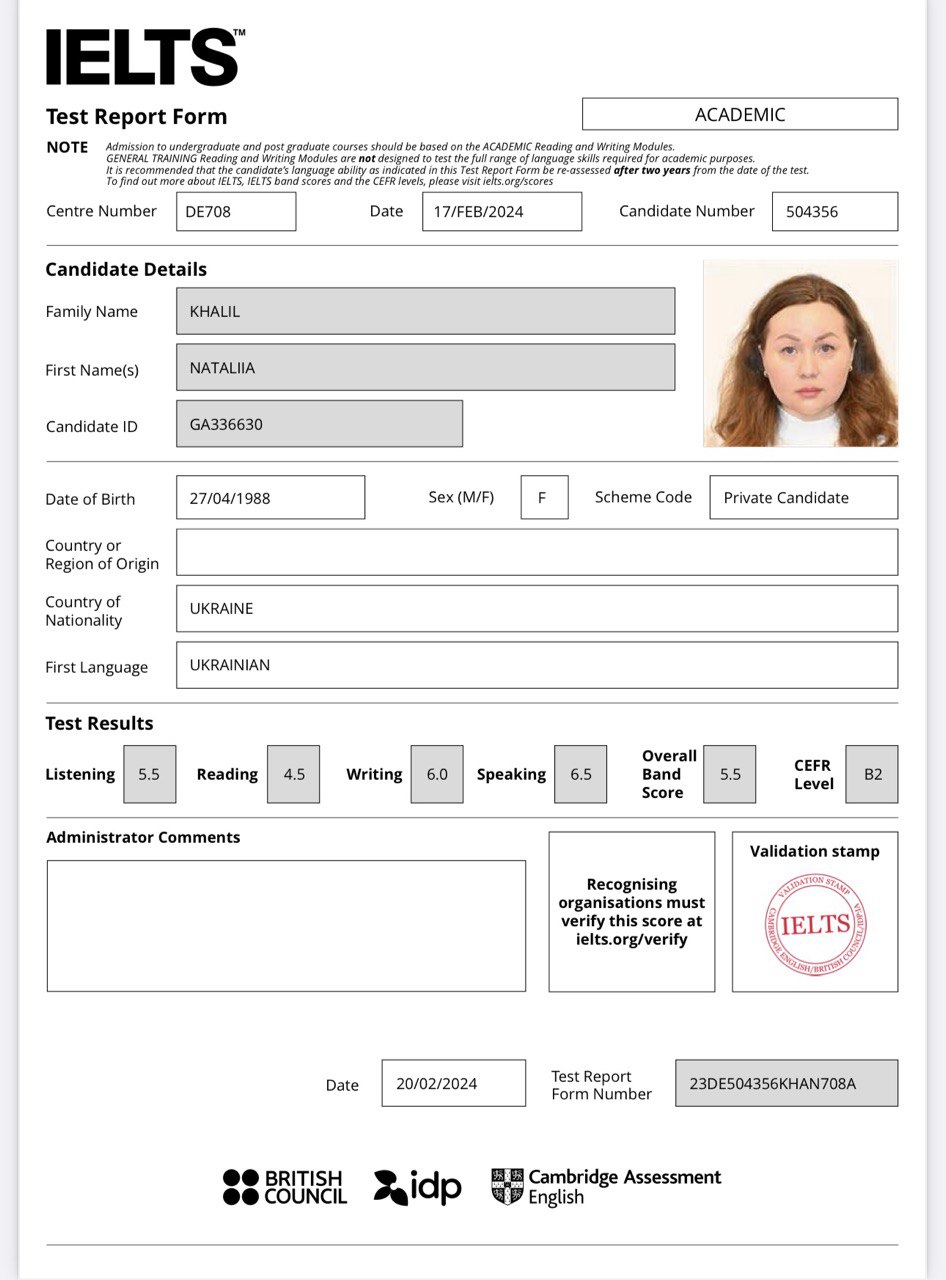The image size is (946, 1280).
Task: Click the bold 'NOTE' label
Action: [67, 147]
